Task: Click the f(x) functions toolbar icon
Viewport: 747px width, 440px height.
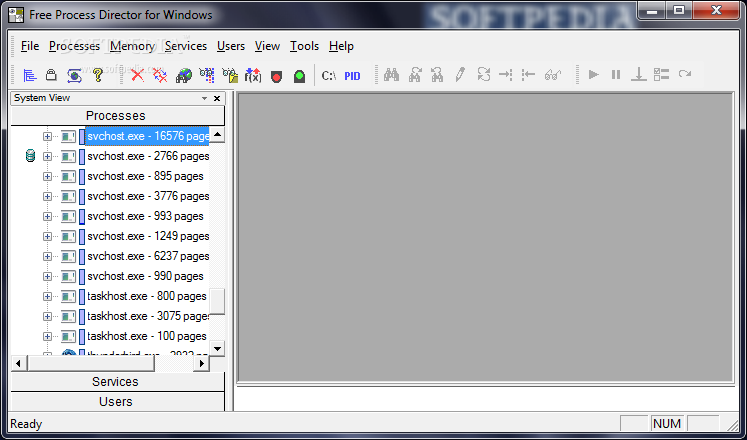Action: pos(253,75)
